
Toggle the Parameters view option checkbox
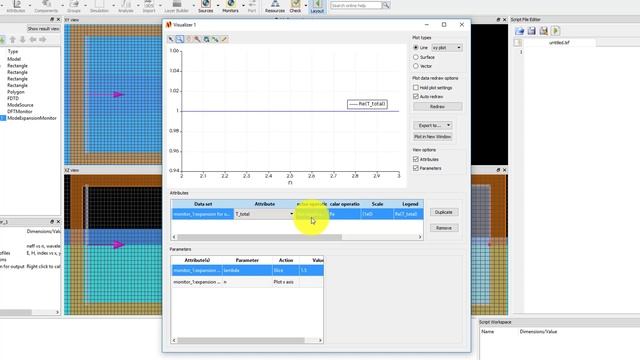point(416,168)
